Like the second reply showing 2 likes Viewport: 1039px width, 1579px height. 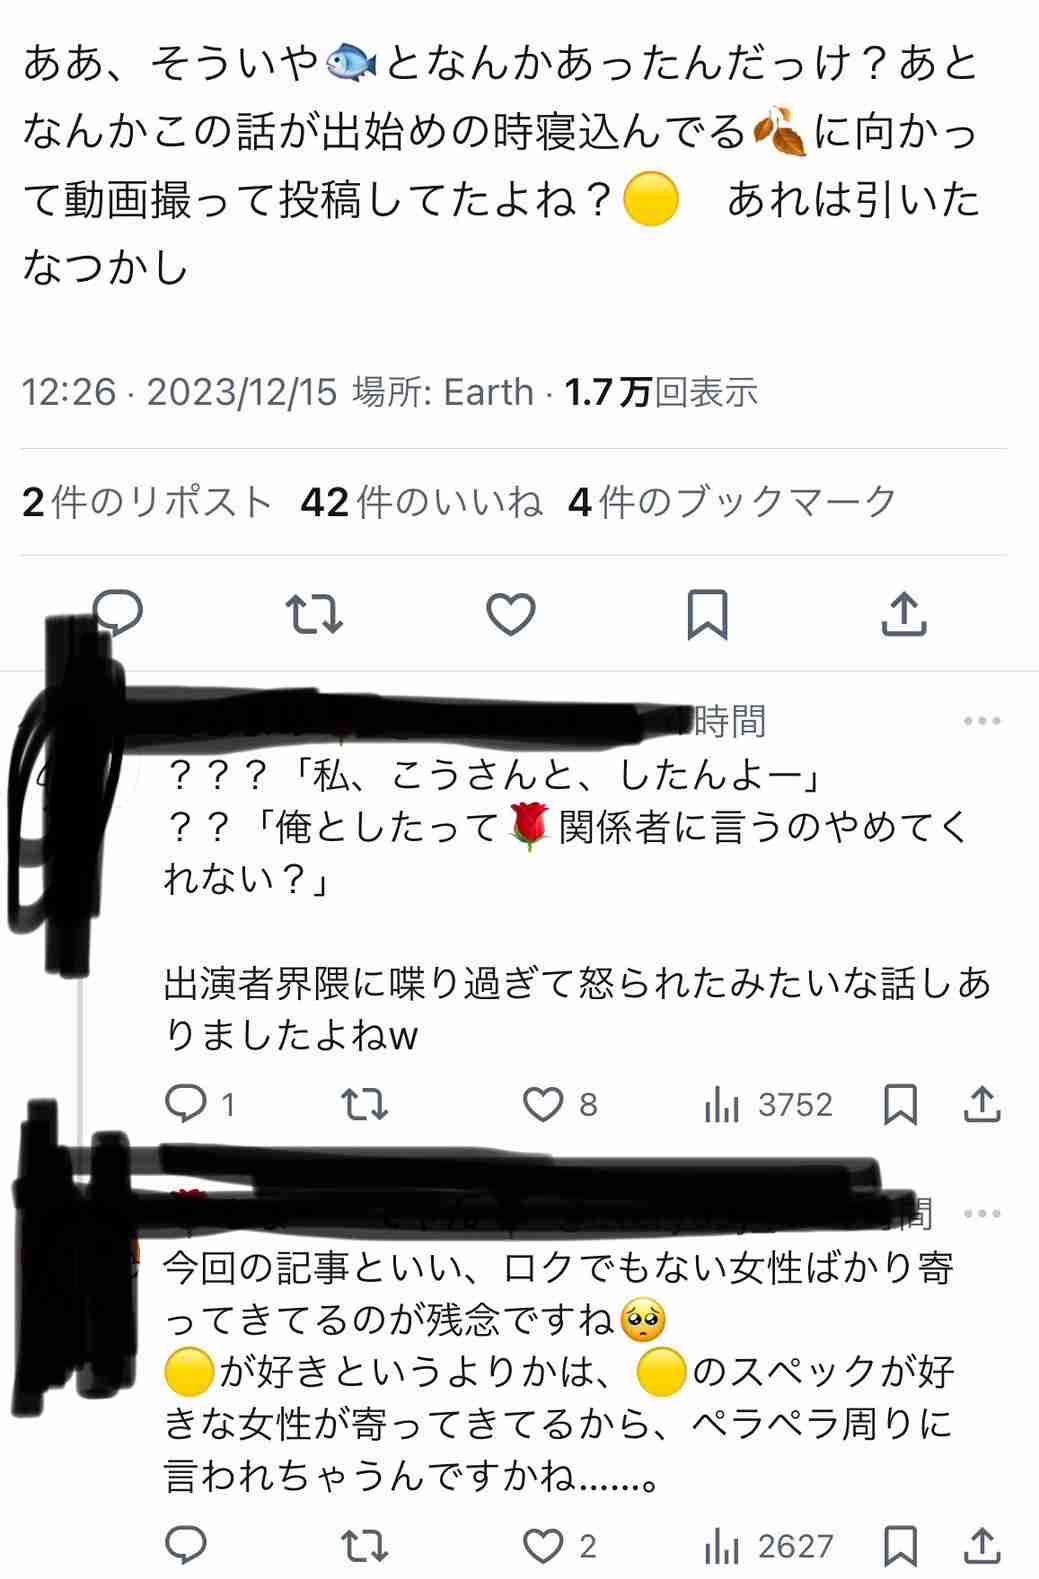point(560,1547)
